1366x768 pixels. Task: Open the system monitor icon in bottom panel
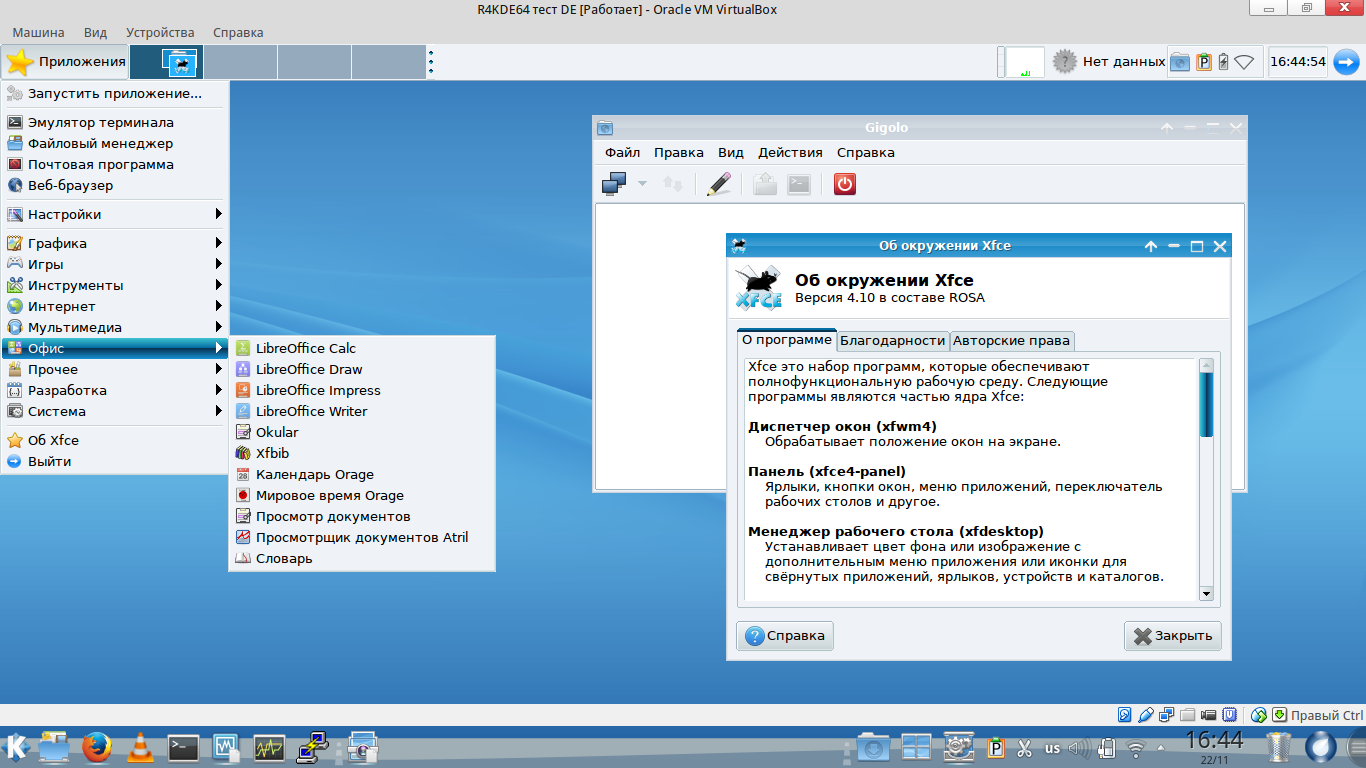click(270, 747)
